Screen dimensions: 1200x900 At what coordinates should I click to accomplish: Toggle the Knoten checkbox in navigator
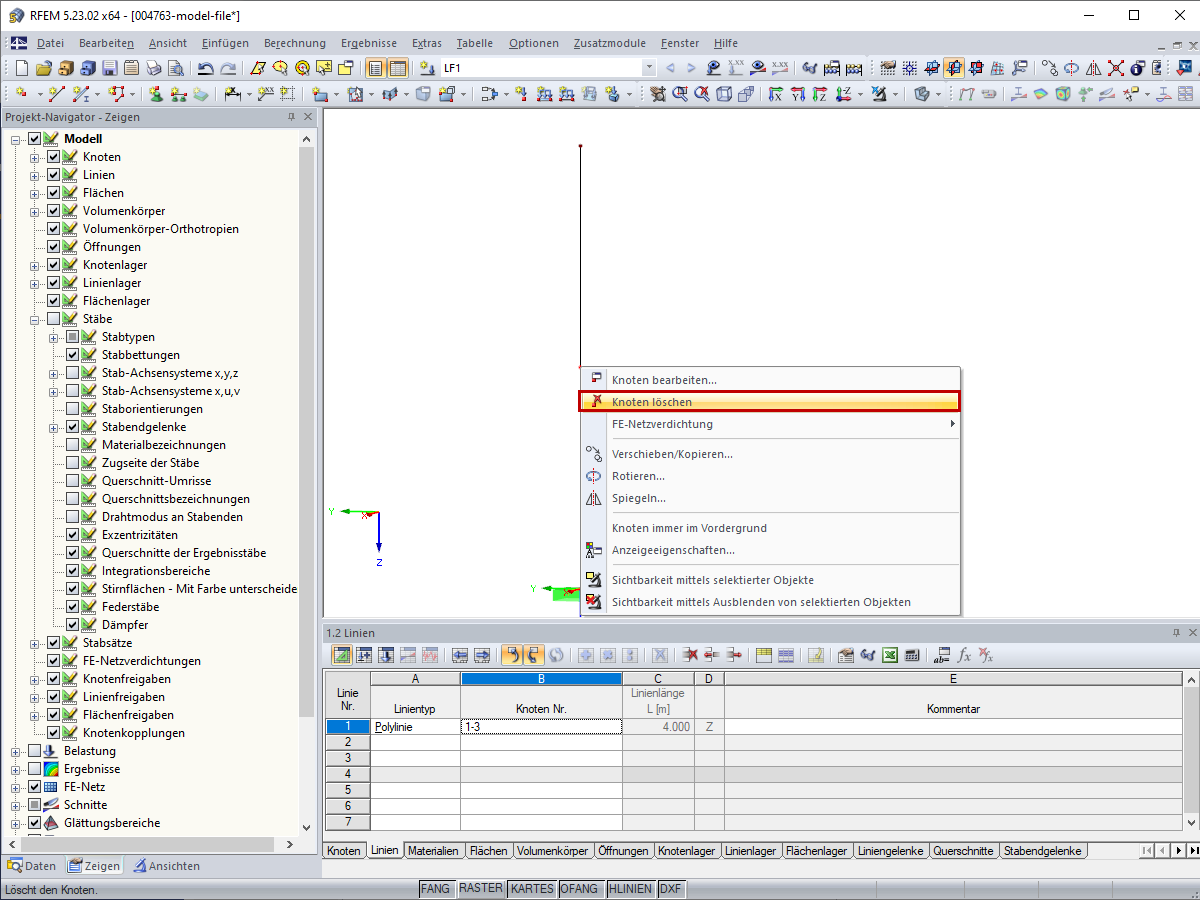click(53, 157)
